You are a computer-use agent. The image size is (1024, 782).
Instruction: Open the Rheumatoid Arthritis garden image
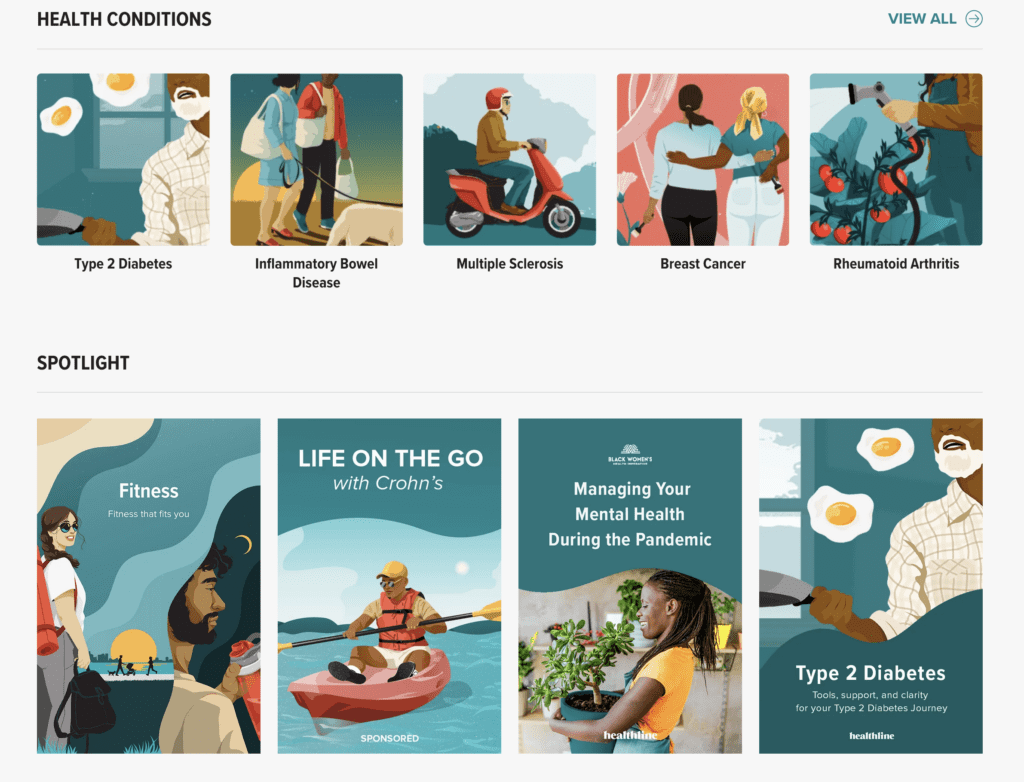[x=896, y=159]
